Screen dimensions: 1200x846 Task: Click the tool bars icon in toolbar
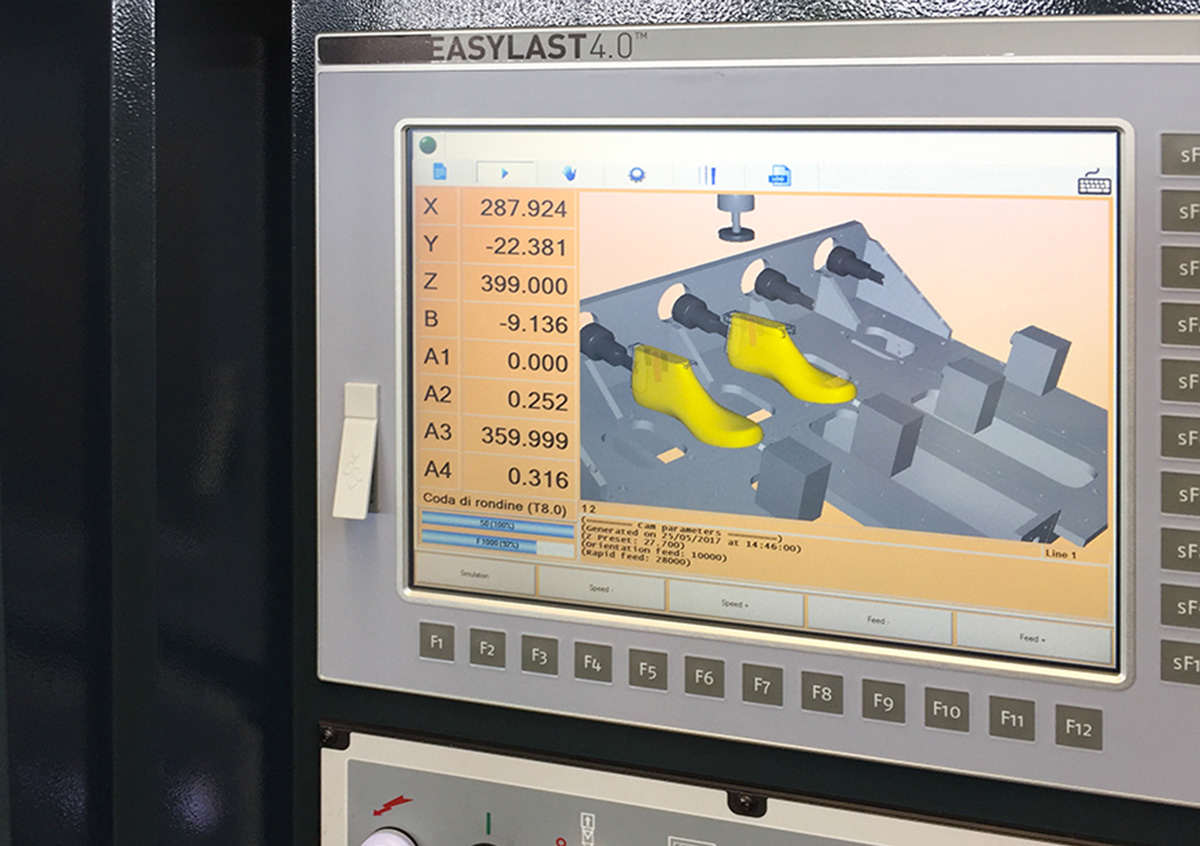[708, 175]
